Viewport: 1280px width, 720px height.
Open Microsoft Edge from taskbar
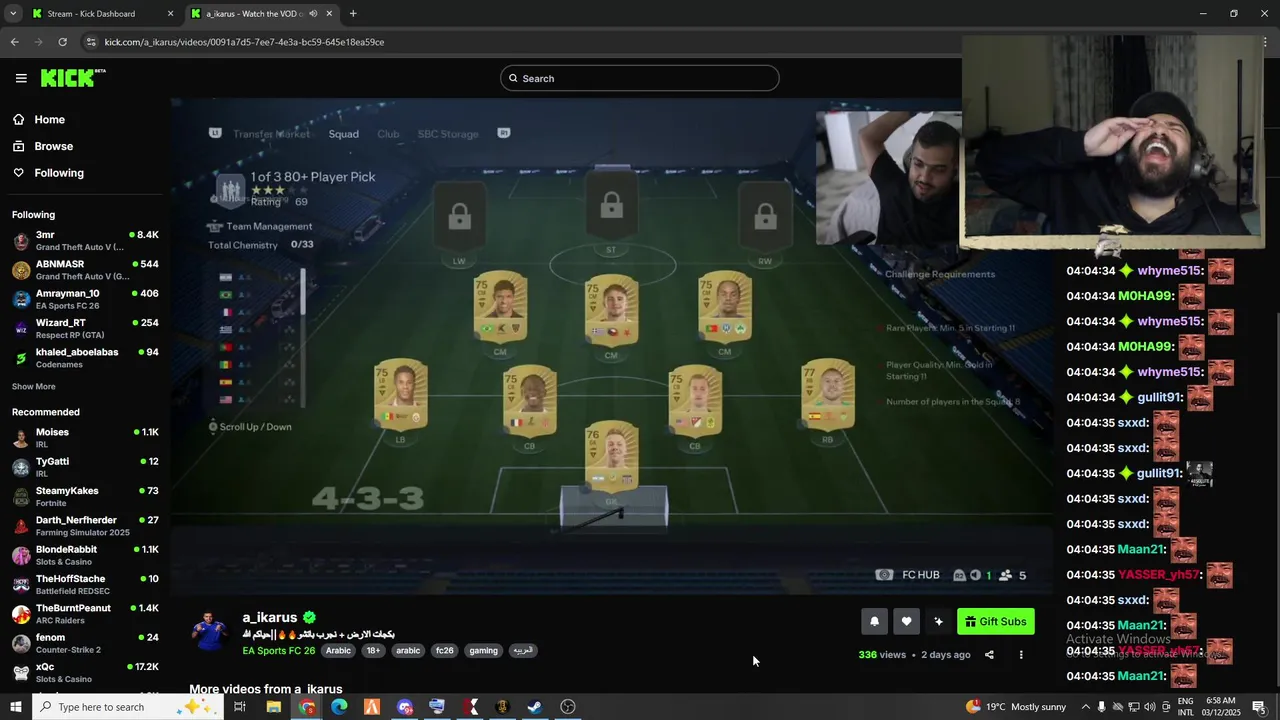click(x=339, y=707)
